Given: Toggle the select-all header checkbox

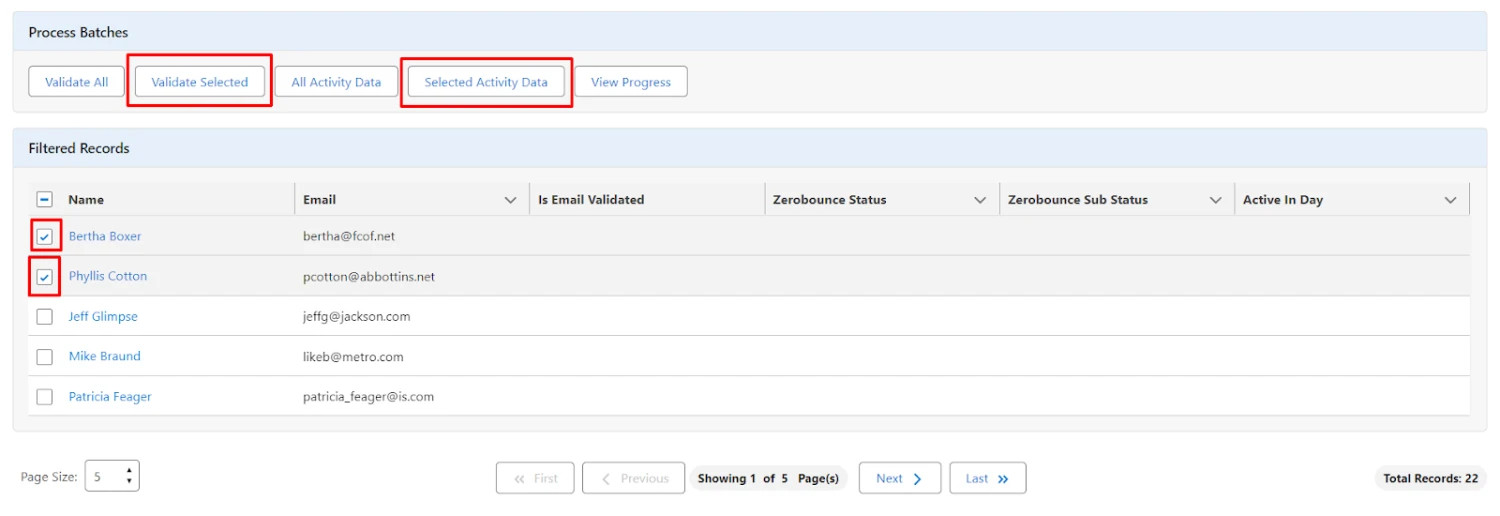Looking at the screenshot, I should (45, 200).
